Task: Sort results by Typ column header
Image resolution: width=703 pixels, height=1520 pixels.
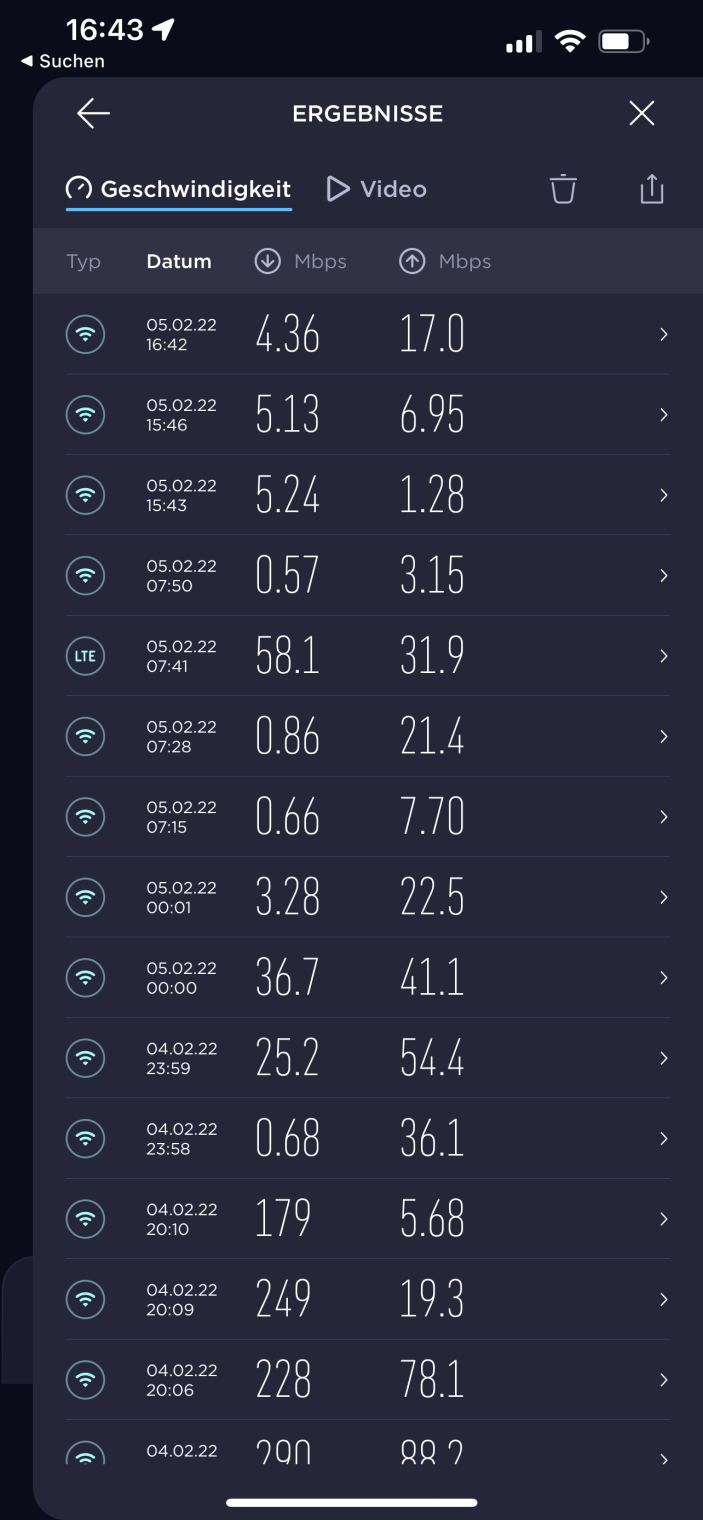Action: tap(84, 262)
